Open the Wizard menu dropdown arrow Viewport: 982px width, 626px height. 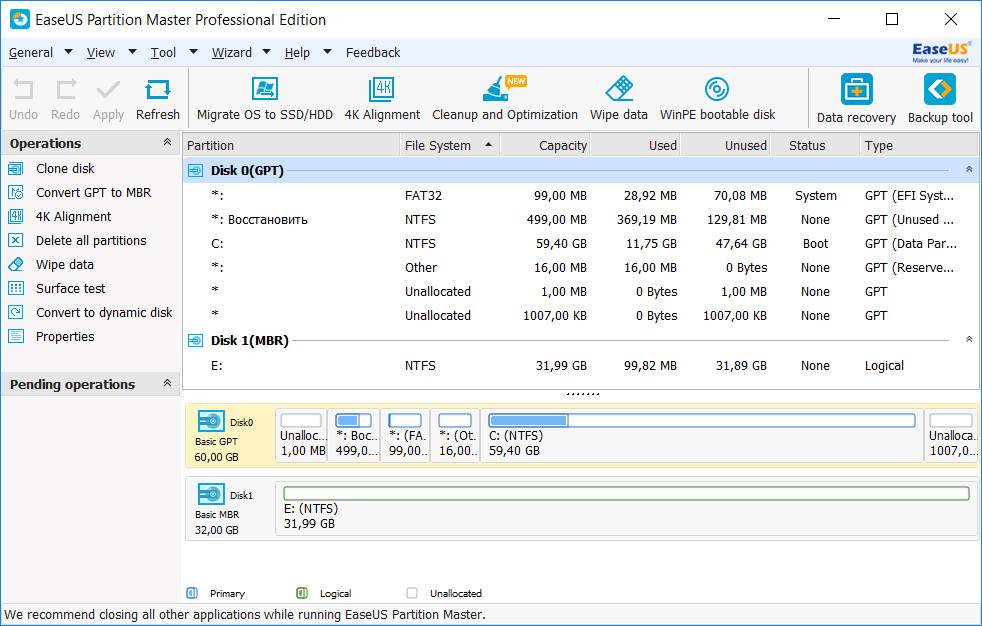point(266,51)
